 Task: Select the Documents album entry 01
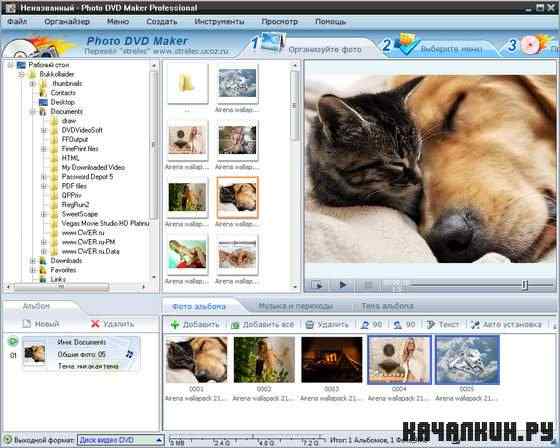click(x=81, y=353)
